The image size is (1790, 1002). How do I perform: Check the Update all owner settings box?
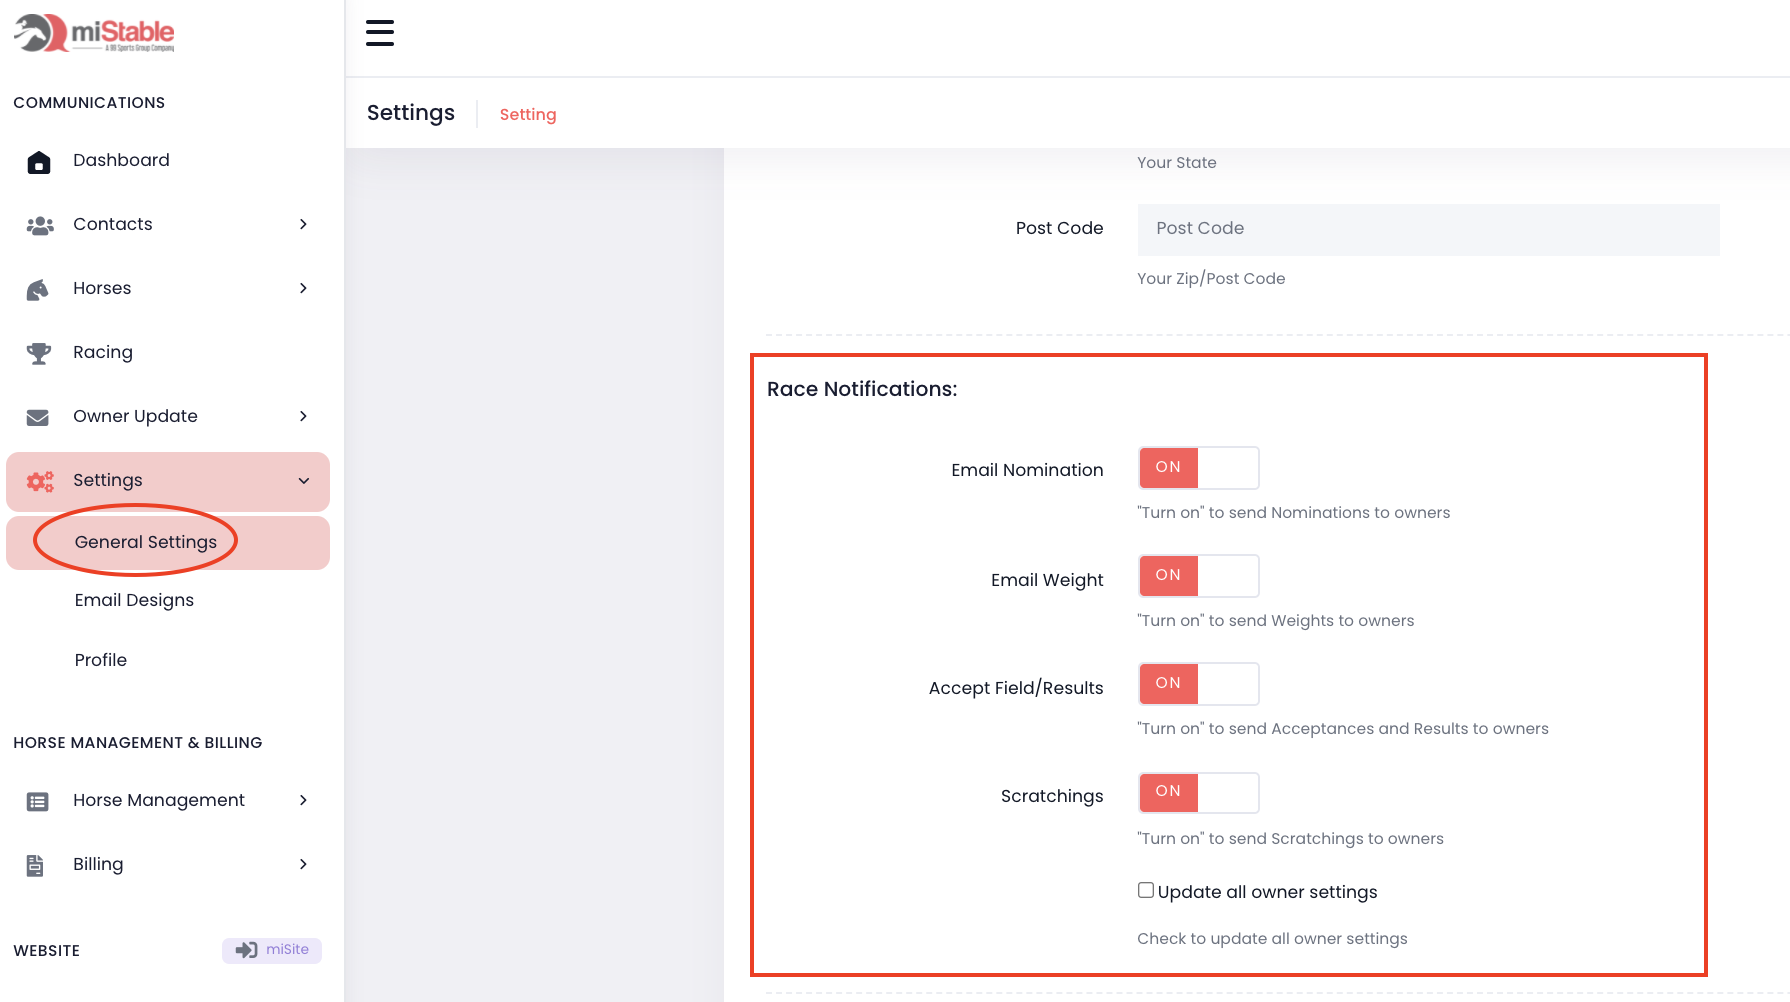point(1146,890)
